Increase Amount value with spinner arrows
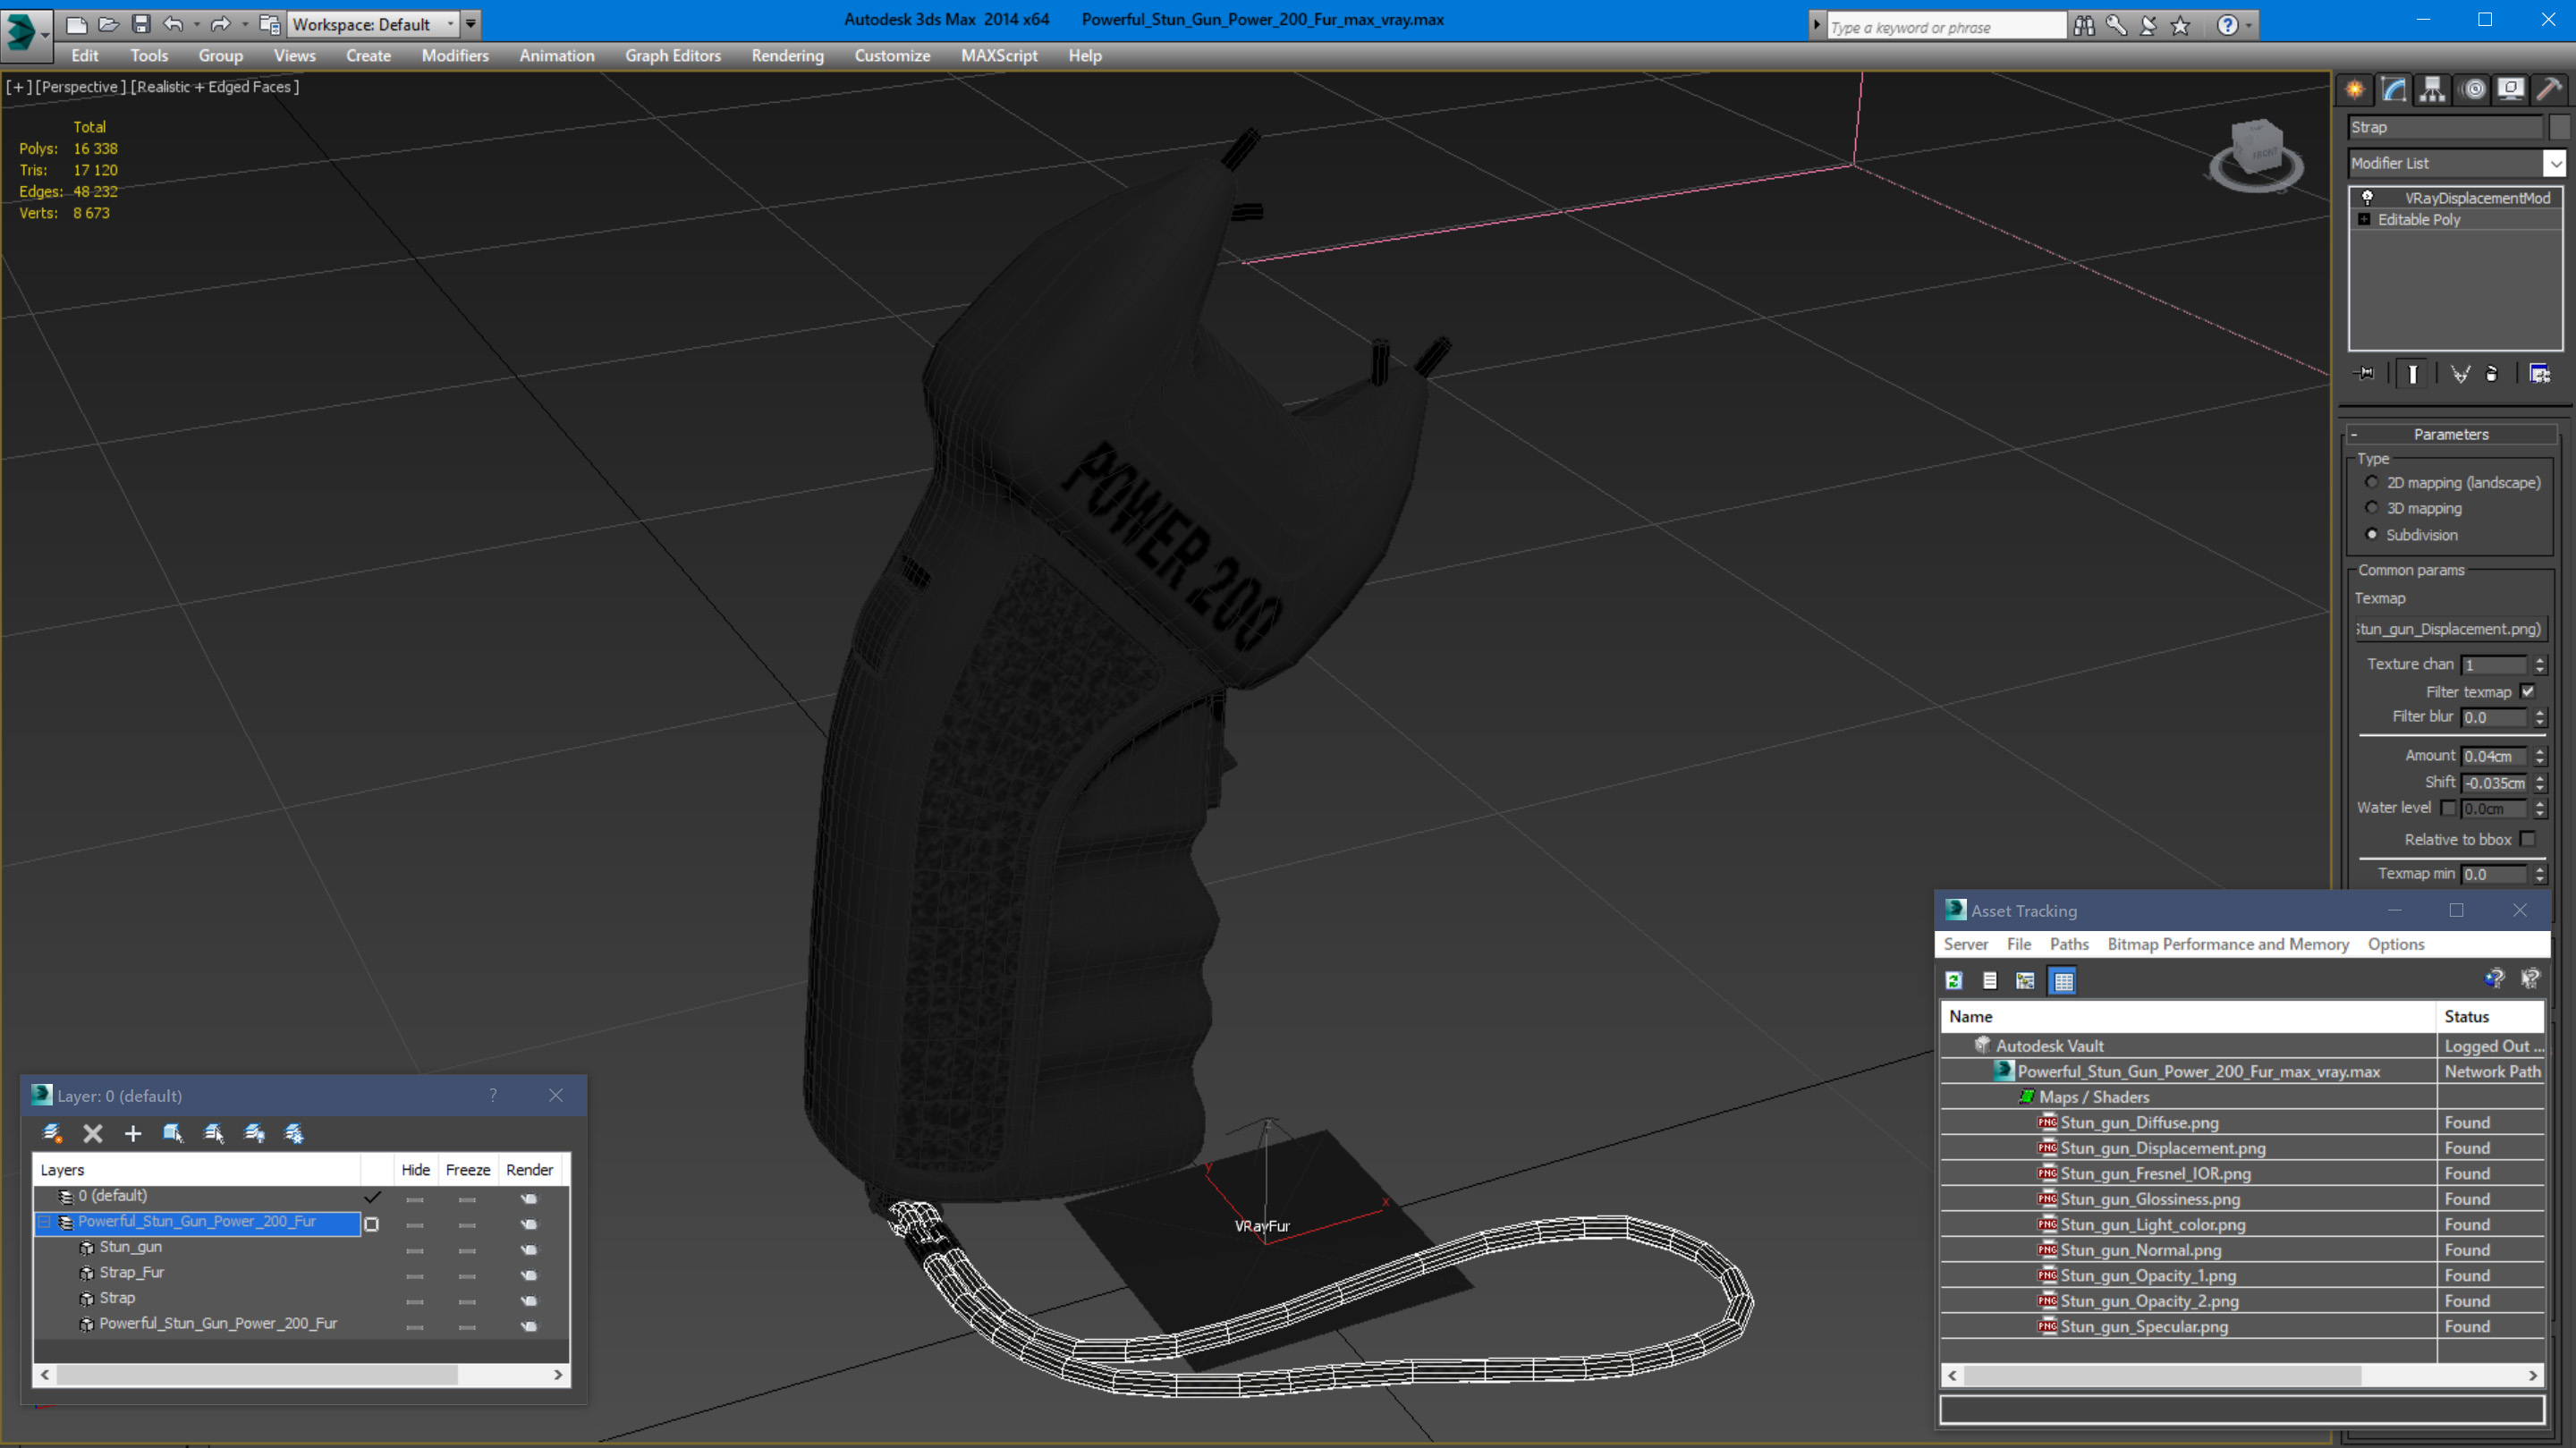The width and height of the screenshot is (2576, 1448). pyautogui.click(x=2540, y=751)
